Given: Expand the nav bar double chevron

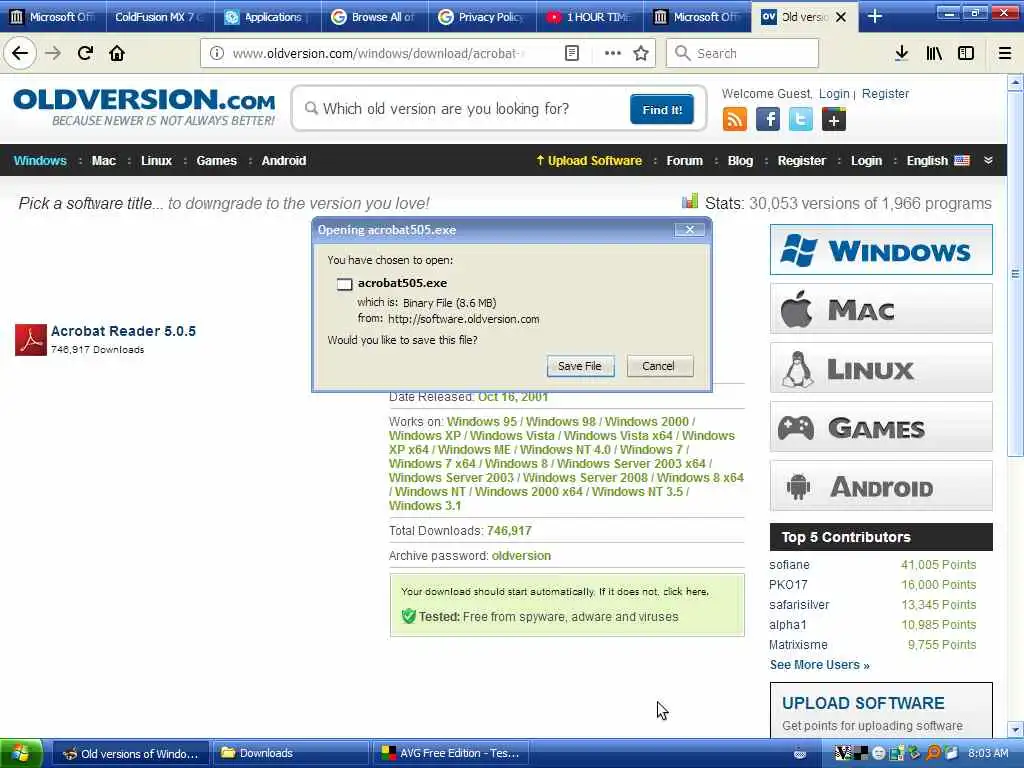Looking at the screenshot, I should [x=988, y=161].
